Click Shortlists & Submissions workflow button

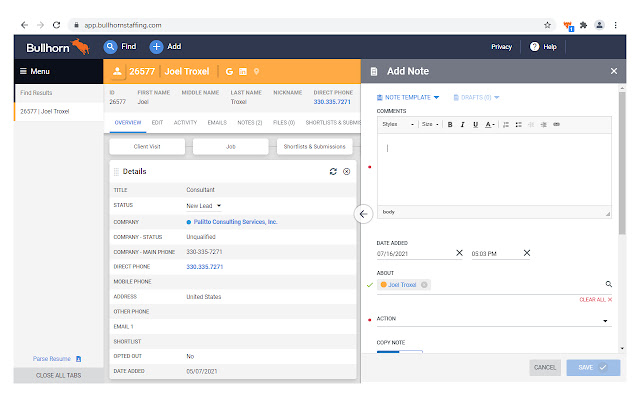coord(314,147)
